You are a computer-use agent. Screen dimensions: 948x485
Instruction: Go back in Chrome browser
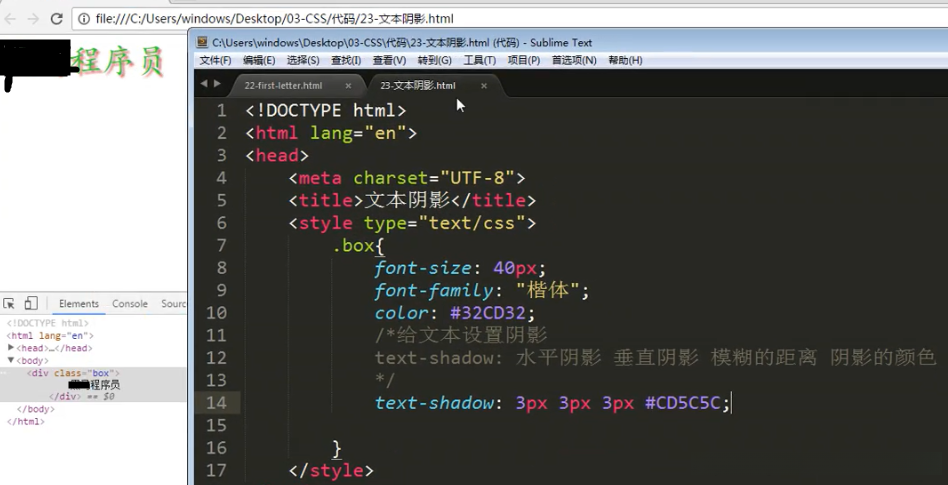coord(11,19)
